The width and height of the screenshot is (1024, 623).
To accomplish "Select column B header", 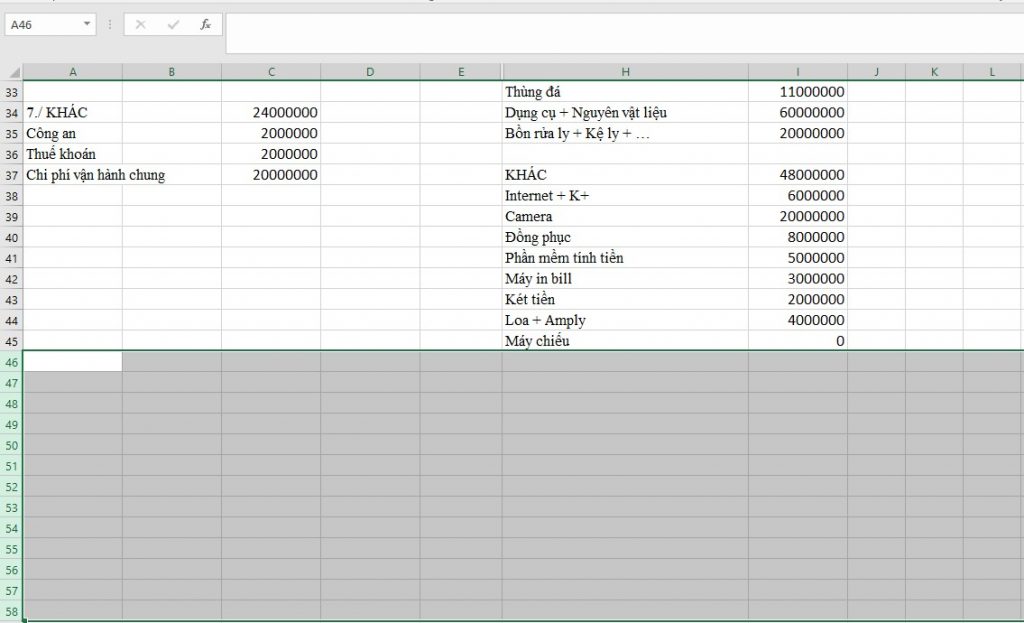I will point(172,72).
